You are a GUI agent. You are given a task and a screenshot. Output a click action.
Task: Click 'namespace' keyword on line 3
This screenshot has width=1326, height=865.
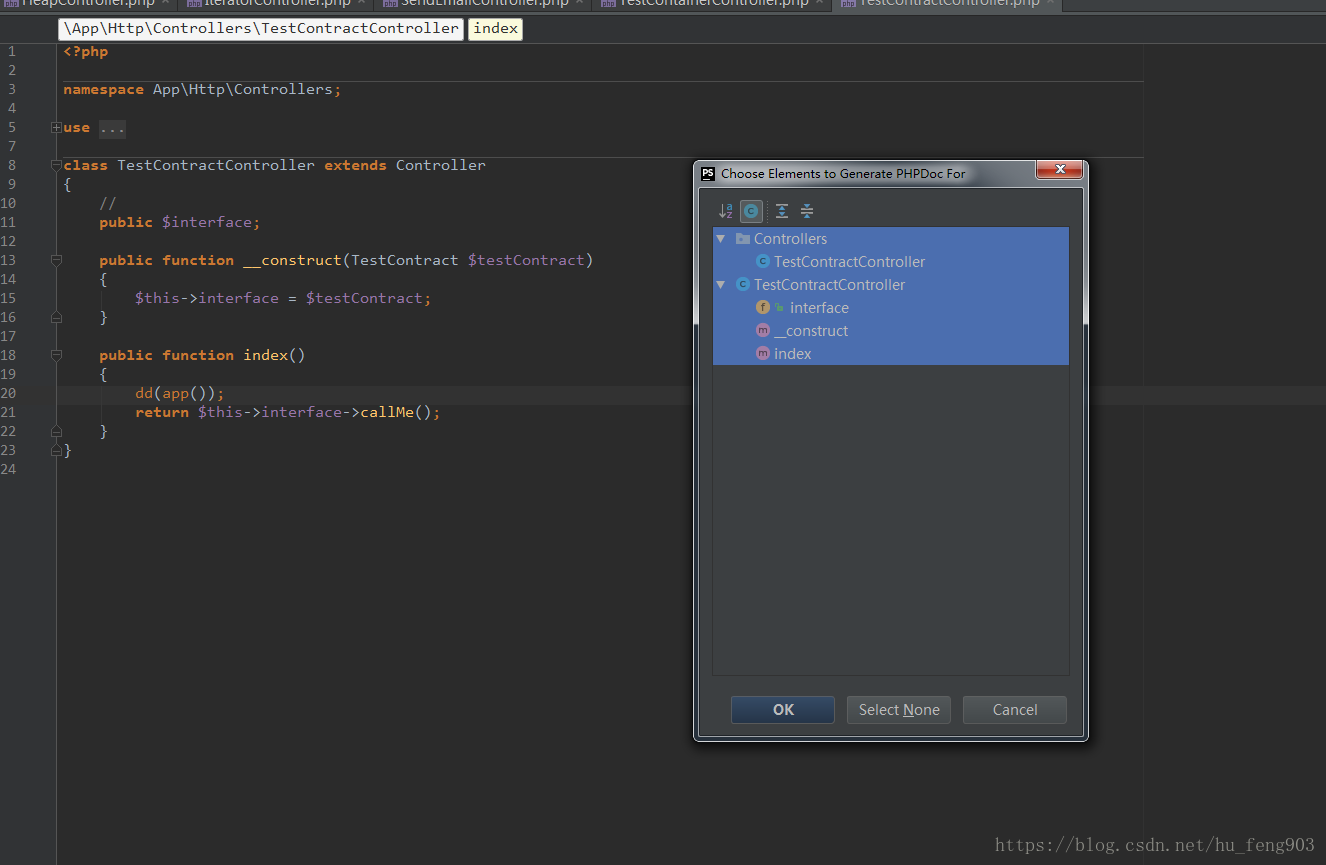pyautogui.click(x=104, y=89)
